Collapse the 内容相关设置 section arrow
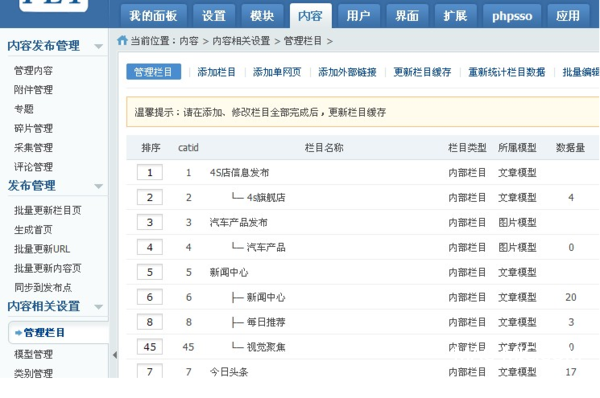 99,307
